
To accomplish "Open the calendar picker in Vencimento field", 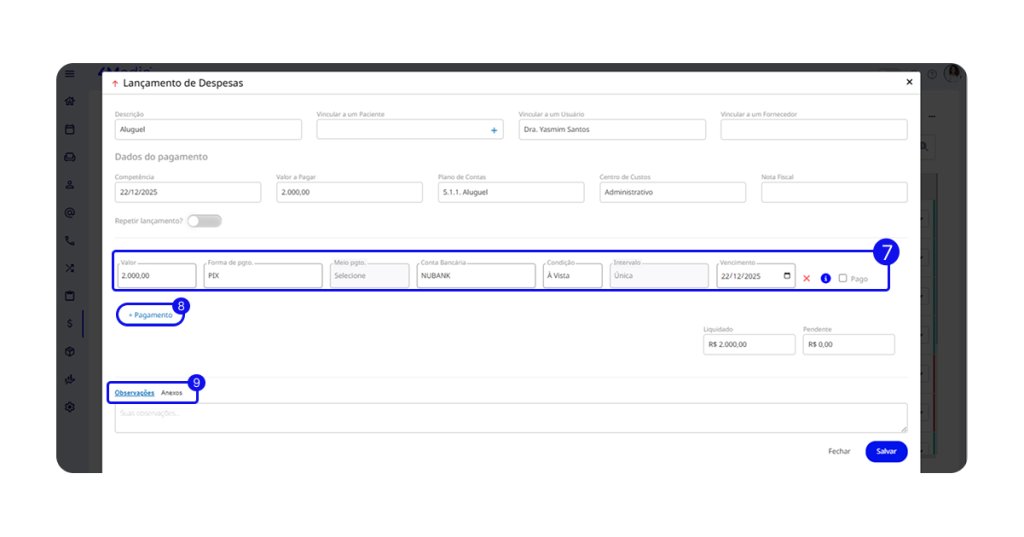I will coord(787,276).
